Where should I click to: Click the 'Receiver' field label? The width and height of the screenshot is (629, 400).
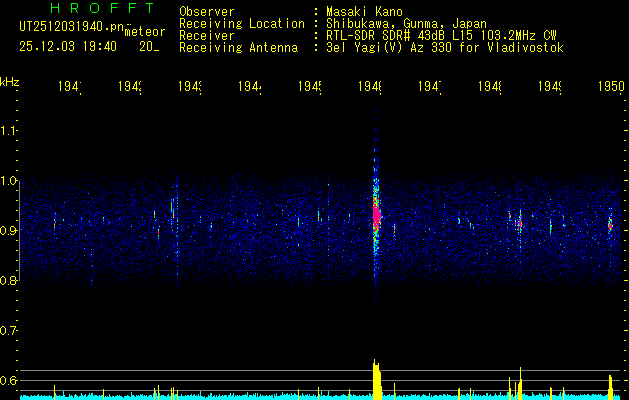207,36
